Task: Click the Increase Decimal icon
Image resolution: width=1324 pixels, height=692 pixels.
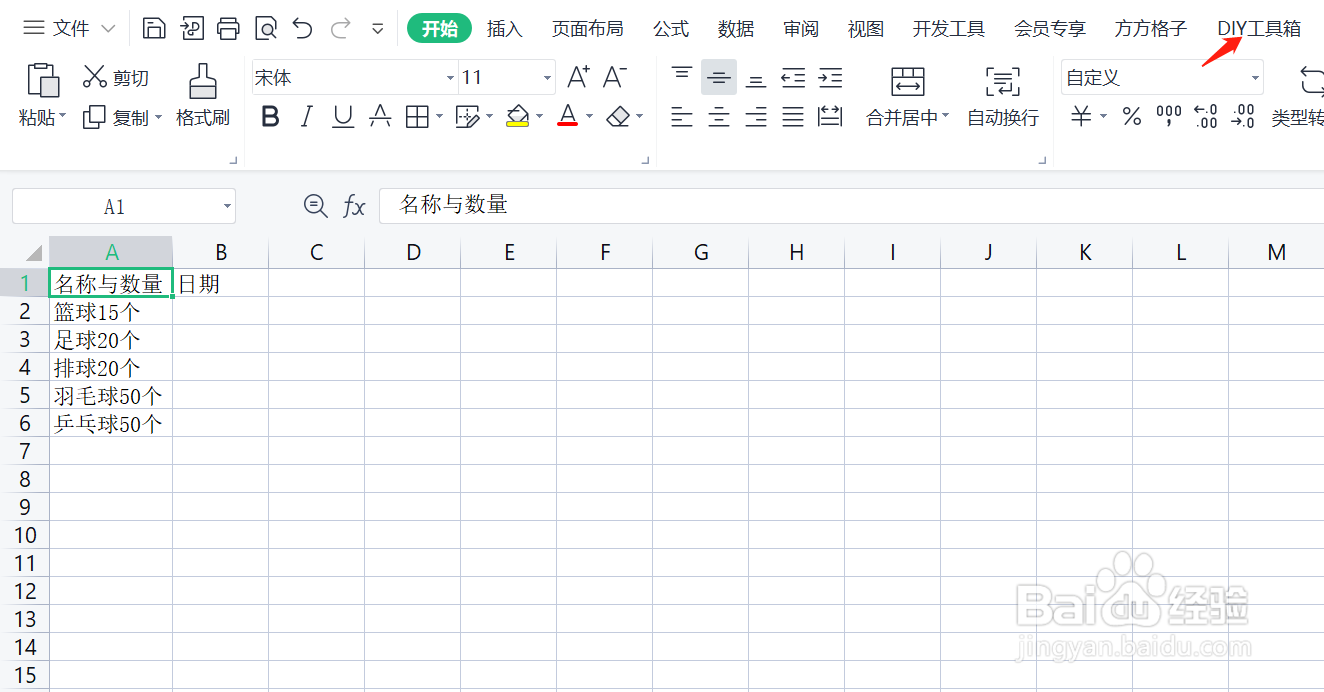Action: [x=1206, y=118]
